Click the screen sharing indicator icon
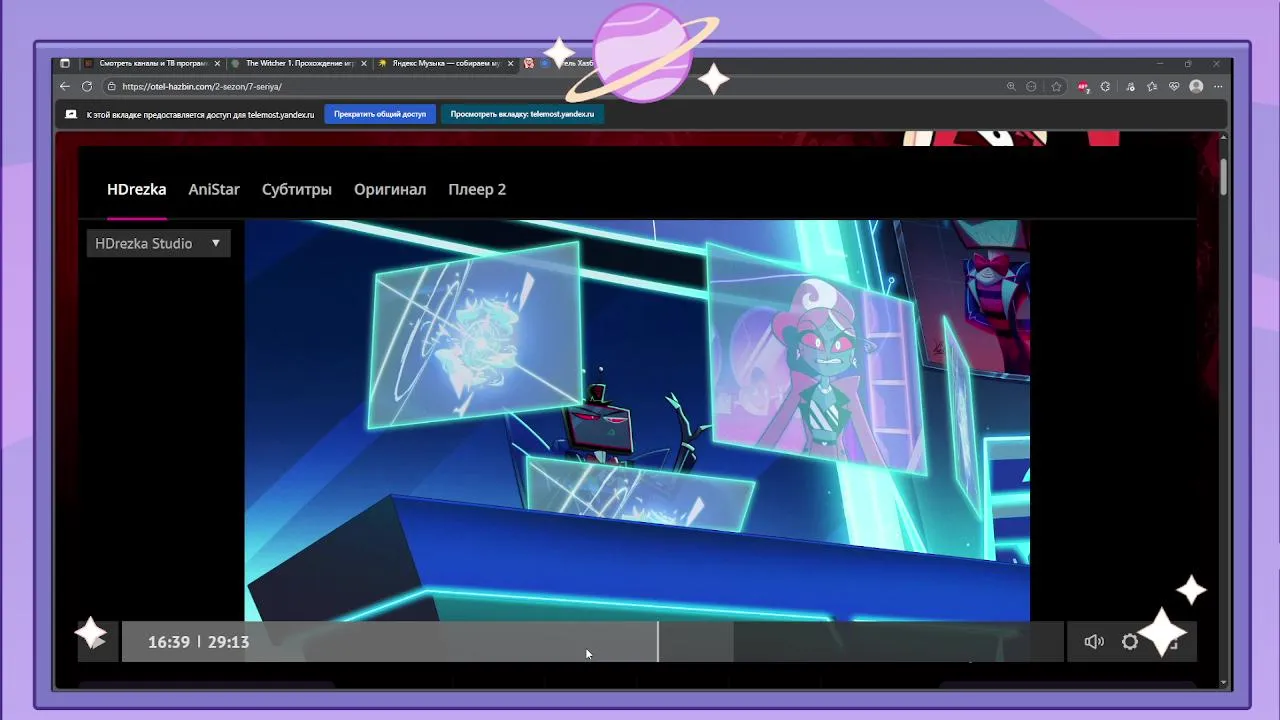Viewport: 1280px width, 720px height. pyautogui.click(x=71, y=114)
